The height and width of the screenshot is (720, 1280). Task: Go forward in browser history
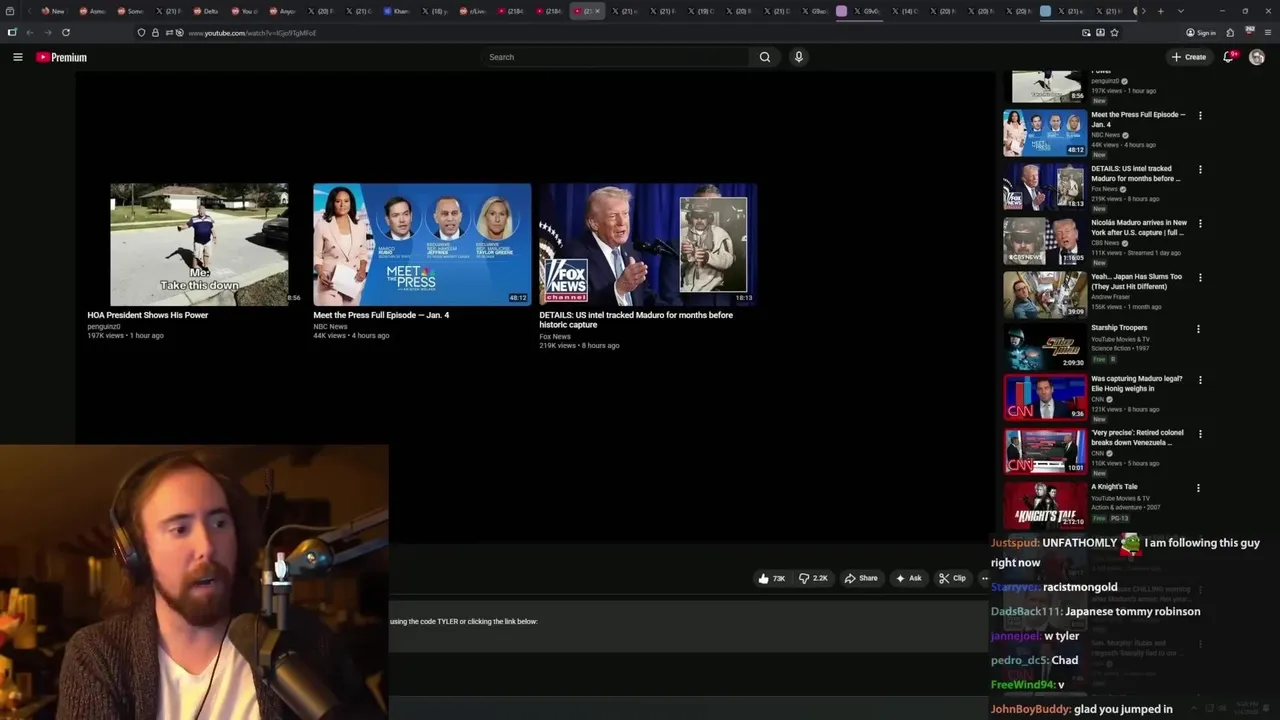48,32
